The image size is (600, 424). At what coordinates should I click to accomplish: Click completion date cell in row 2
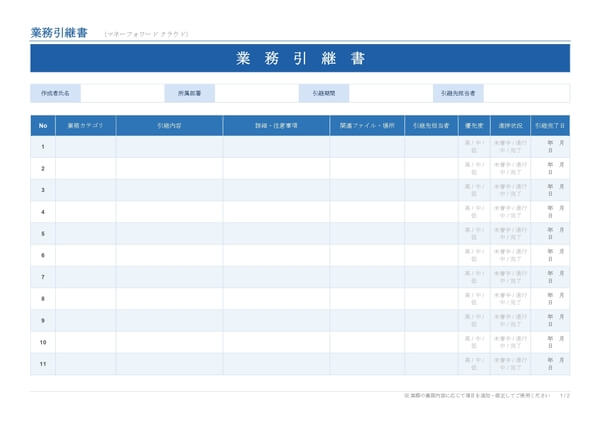click(550, 168)
